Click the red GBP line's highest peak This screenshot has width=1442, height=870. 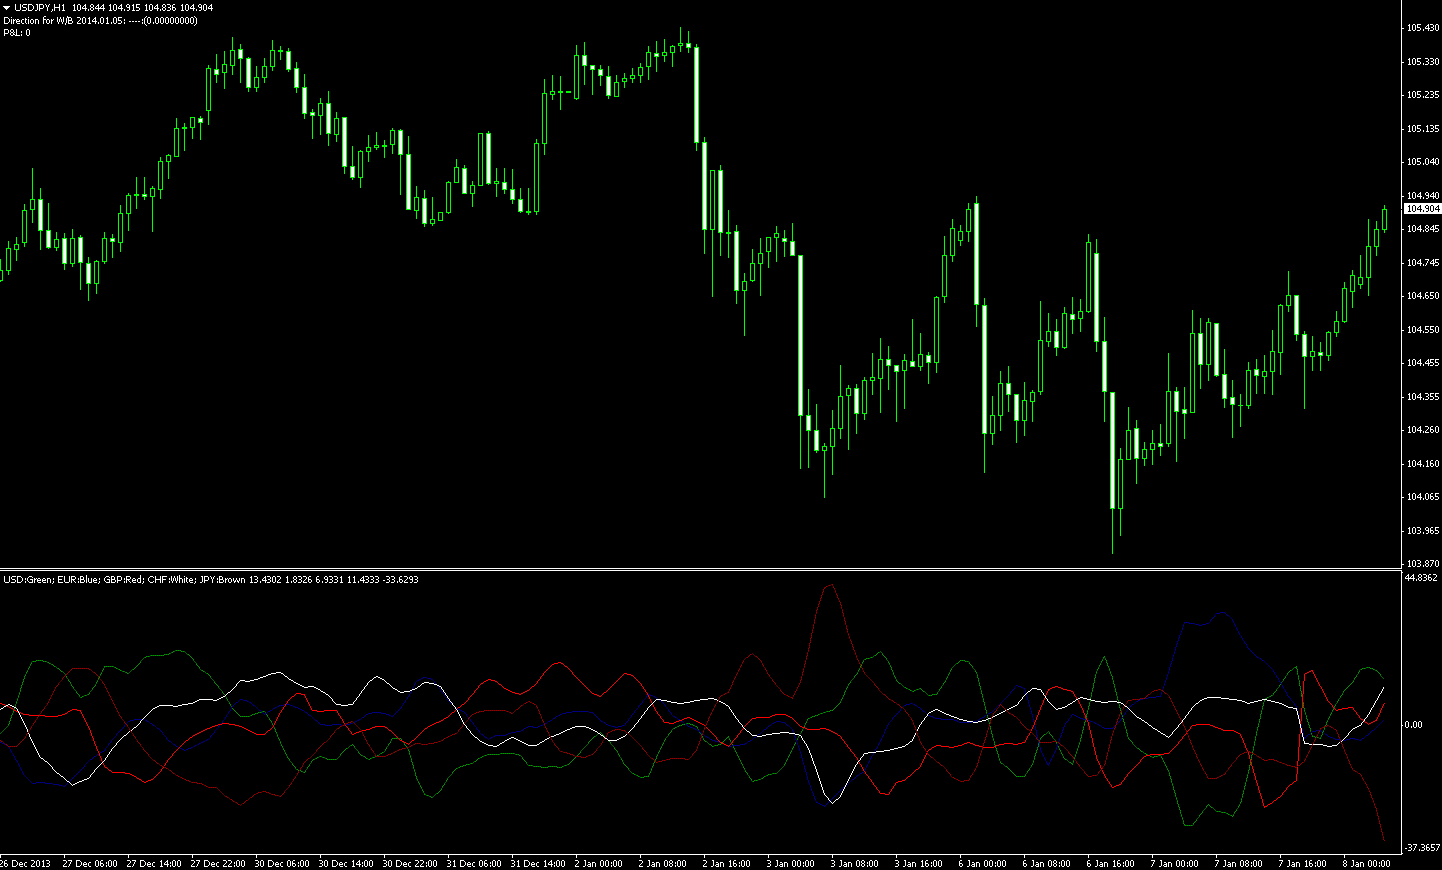point(830,586)
